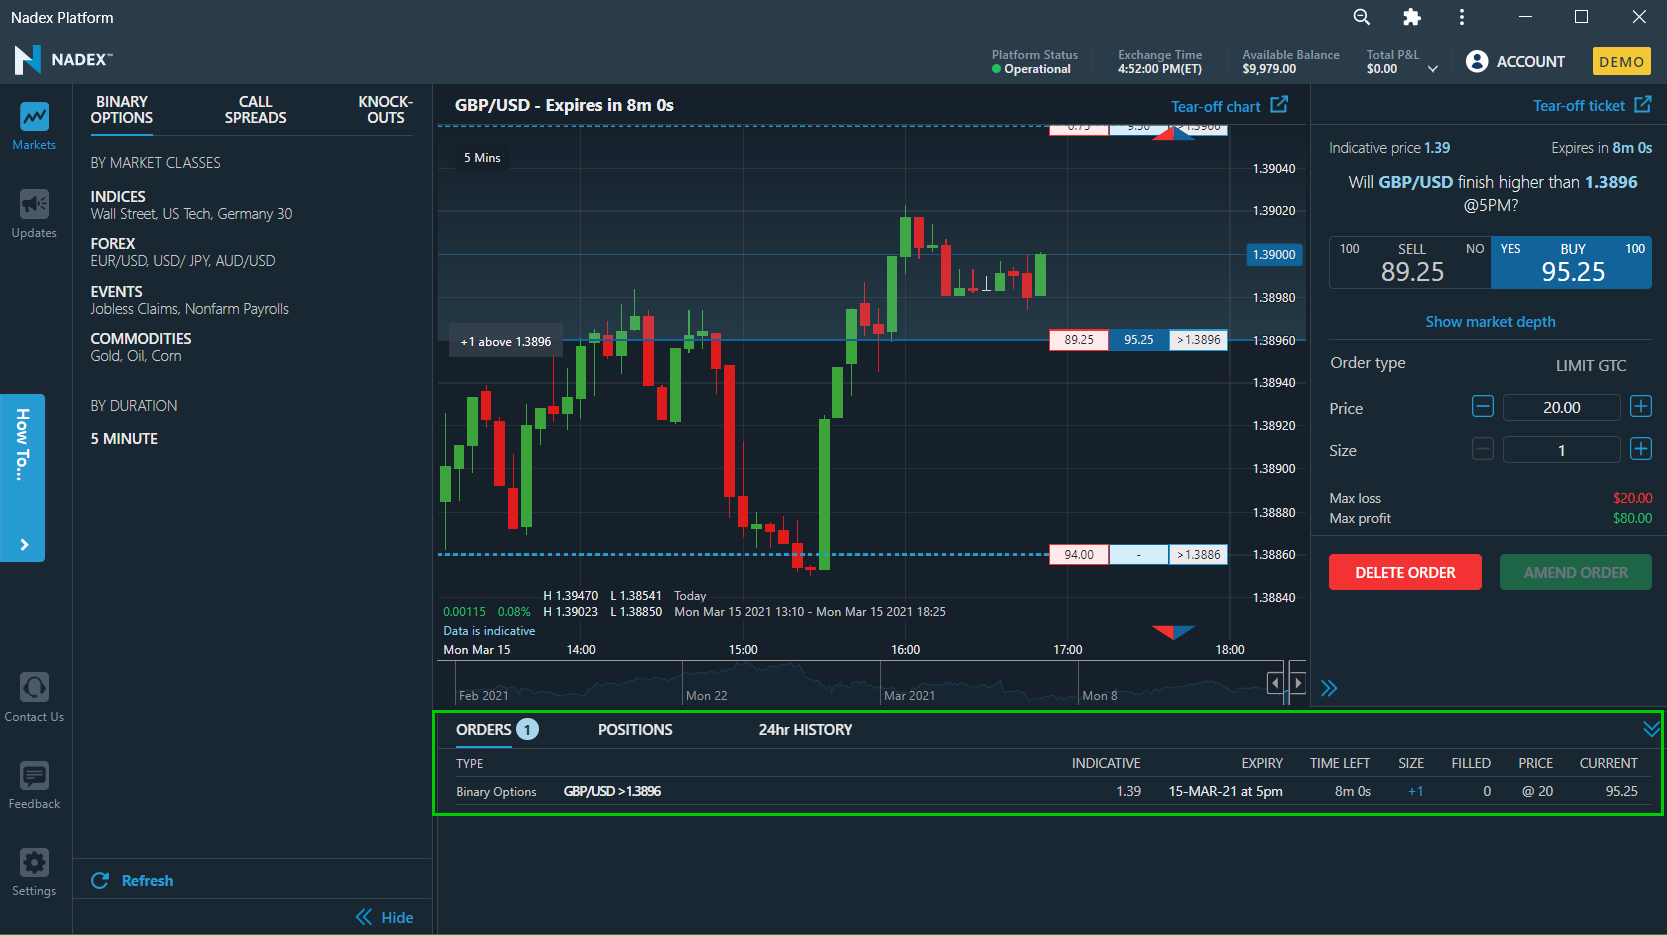This screenshot has height=935, width=1667.
Task: Open Contact Us support icon
Action: click(34, 697)
